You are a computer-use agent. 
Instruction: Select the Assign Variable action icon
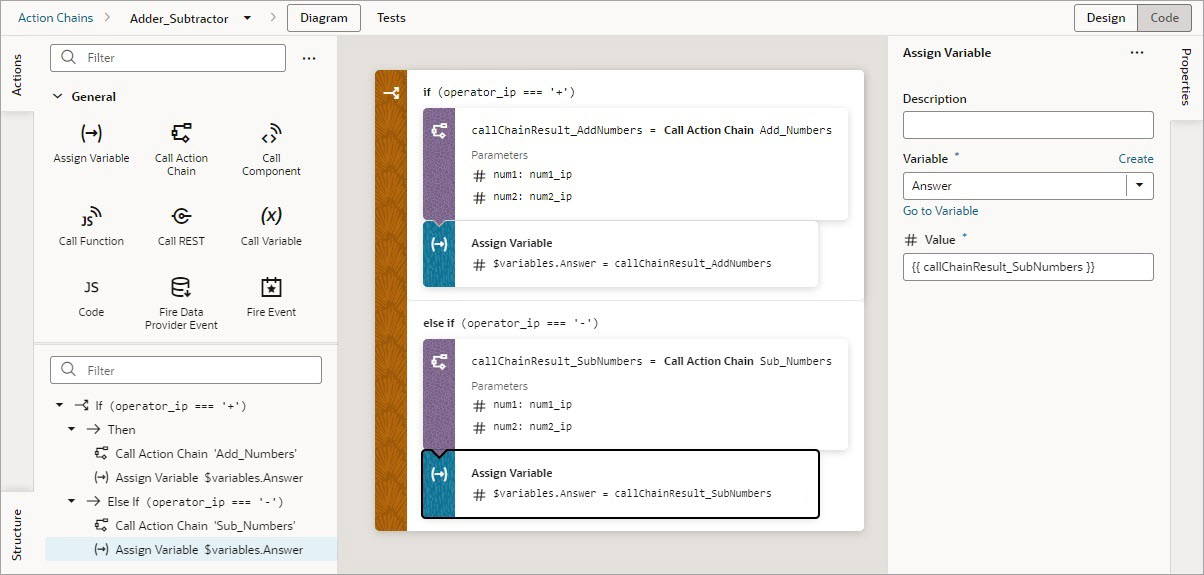91,133
